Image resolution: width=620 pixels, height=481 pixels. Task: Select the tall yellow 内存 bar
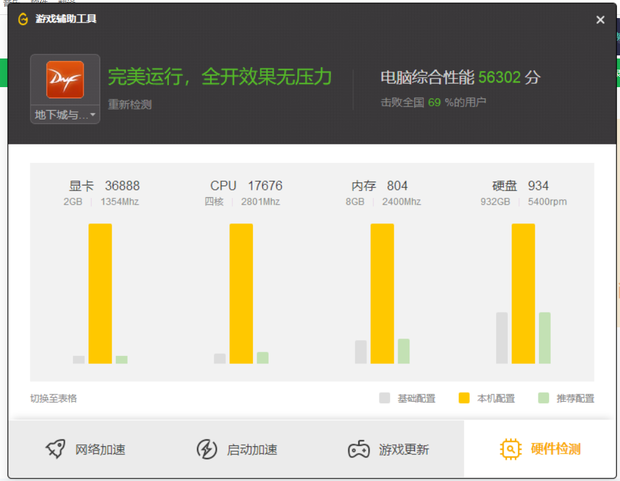pyautogui.click(x=382, y=293)
